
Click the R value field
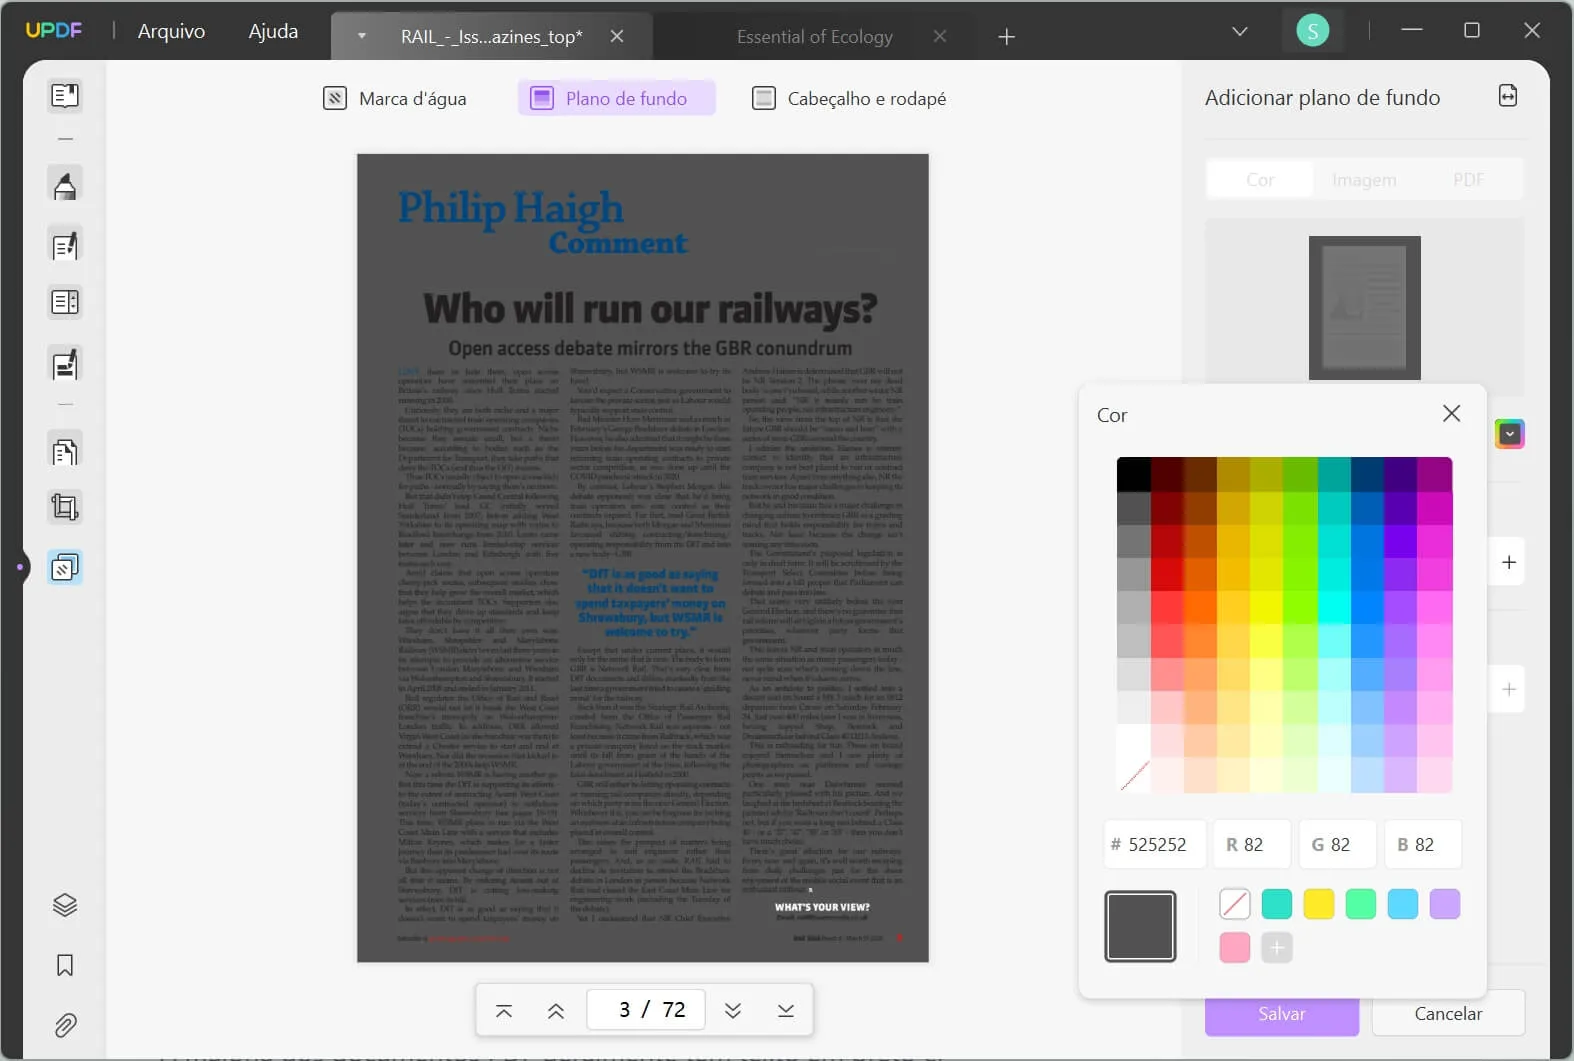coord(1251,845)
